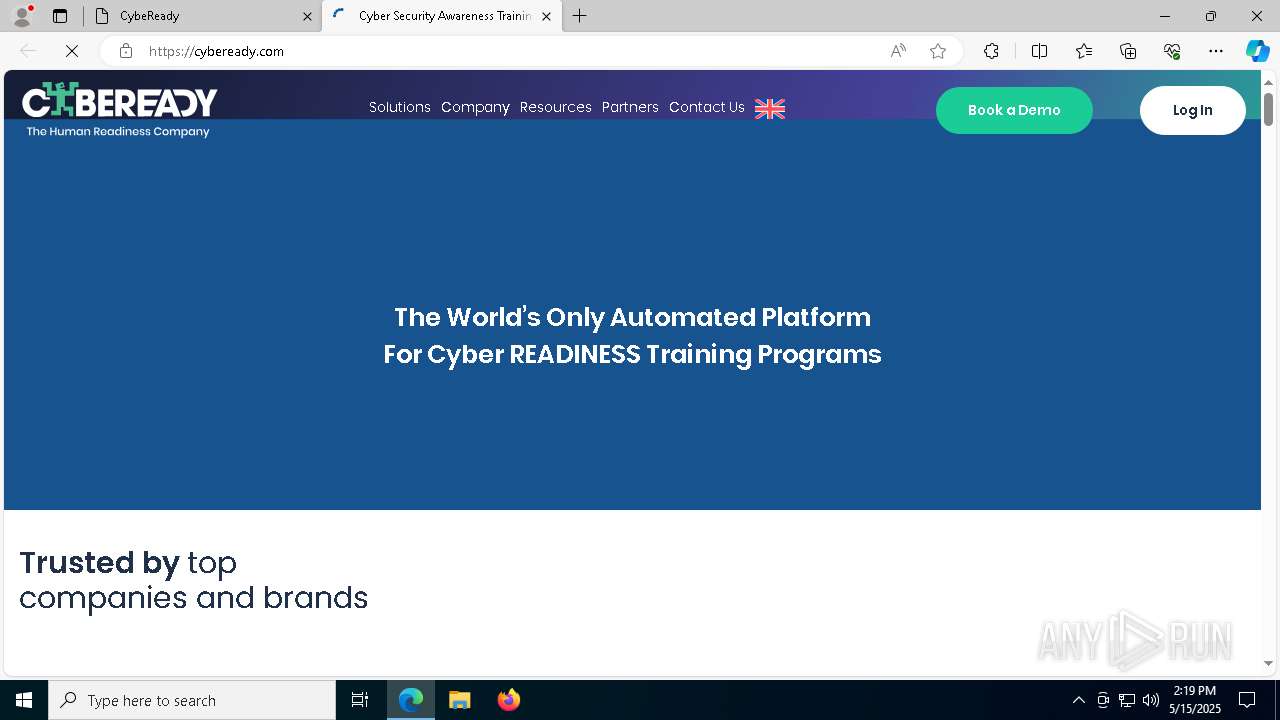Open Settings and more menu
The image size is (1280, 720).
click(x=1216, y=51)
